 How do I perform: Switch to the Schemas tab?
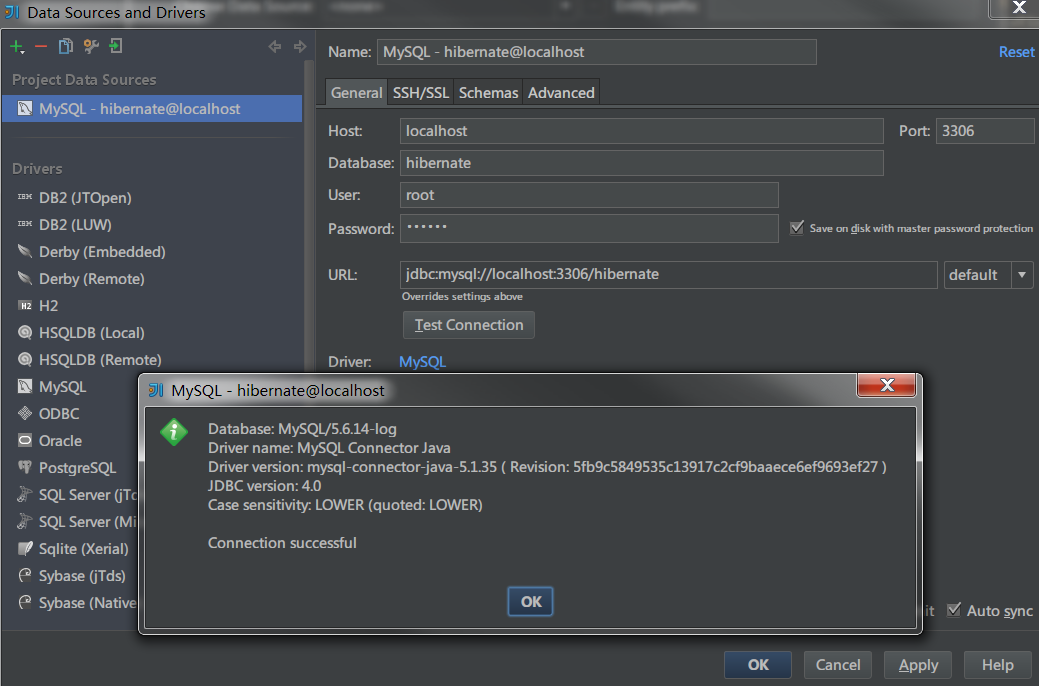(488, 93)
